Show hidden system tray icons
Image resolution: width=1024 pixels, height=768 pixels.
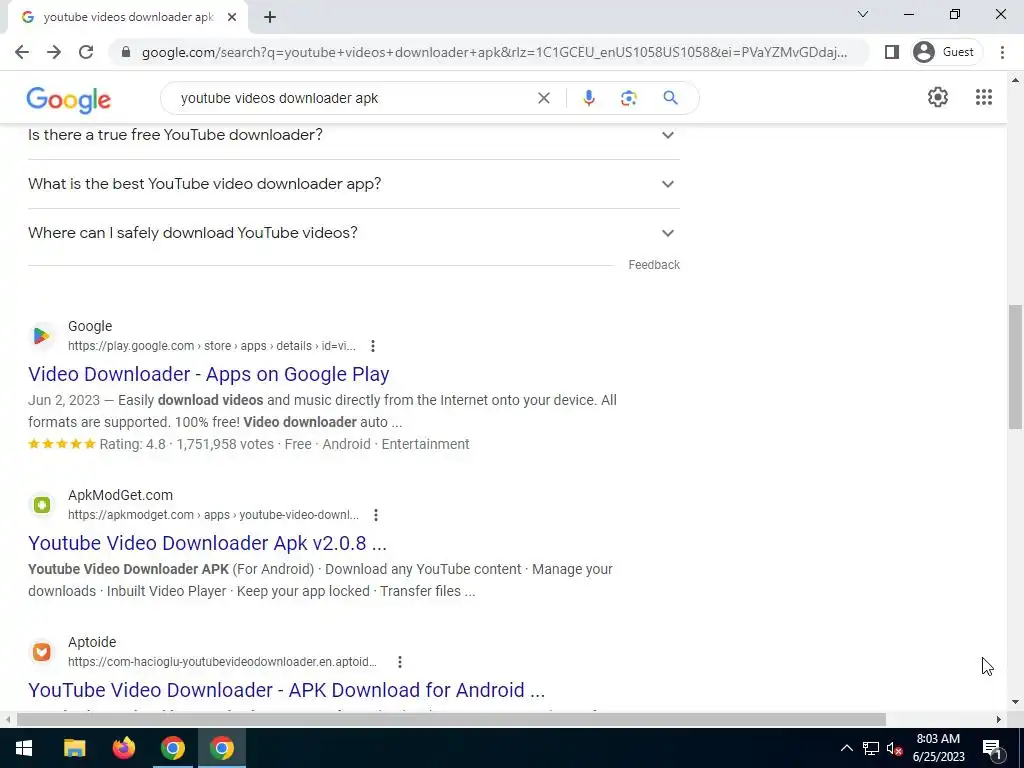(x=846, y=748)
